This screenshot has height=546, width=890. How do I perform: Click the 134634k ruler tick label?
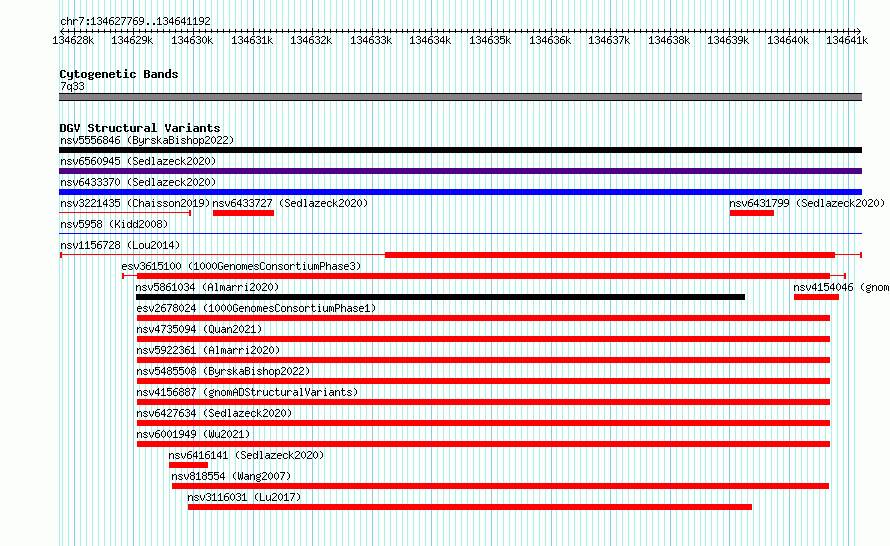tap(430, 40)
